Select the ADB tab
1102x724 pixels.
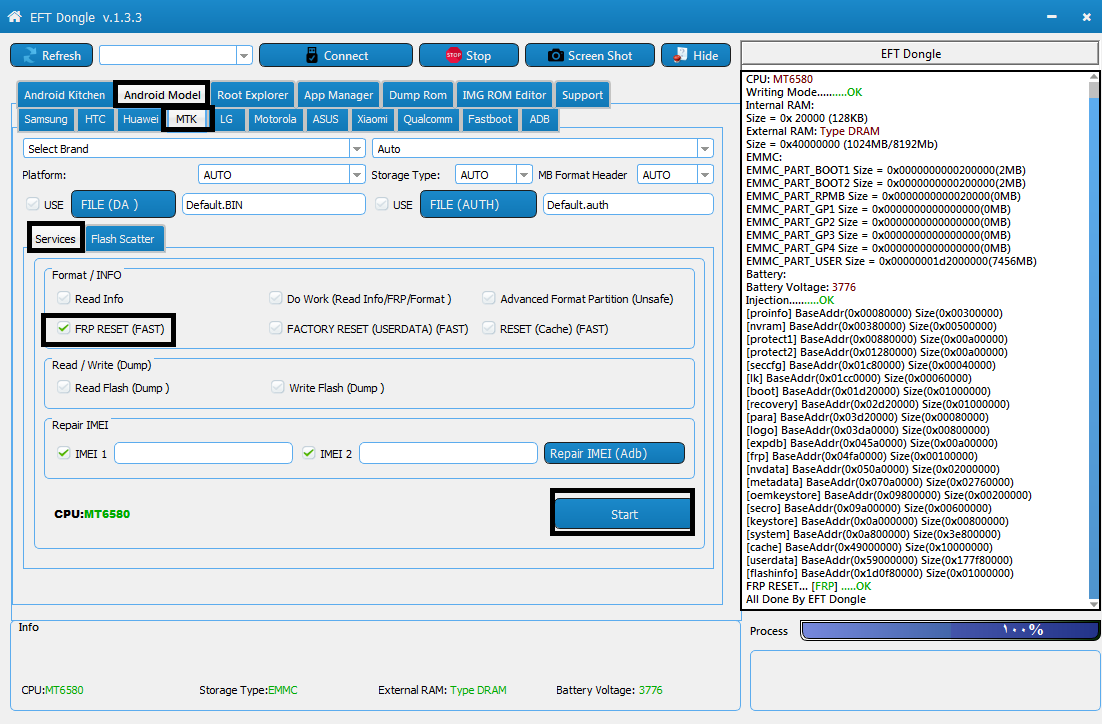pyautogui.click(x=539, y=119)
